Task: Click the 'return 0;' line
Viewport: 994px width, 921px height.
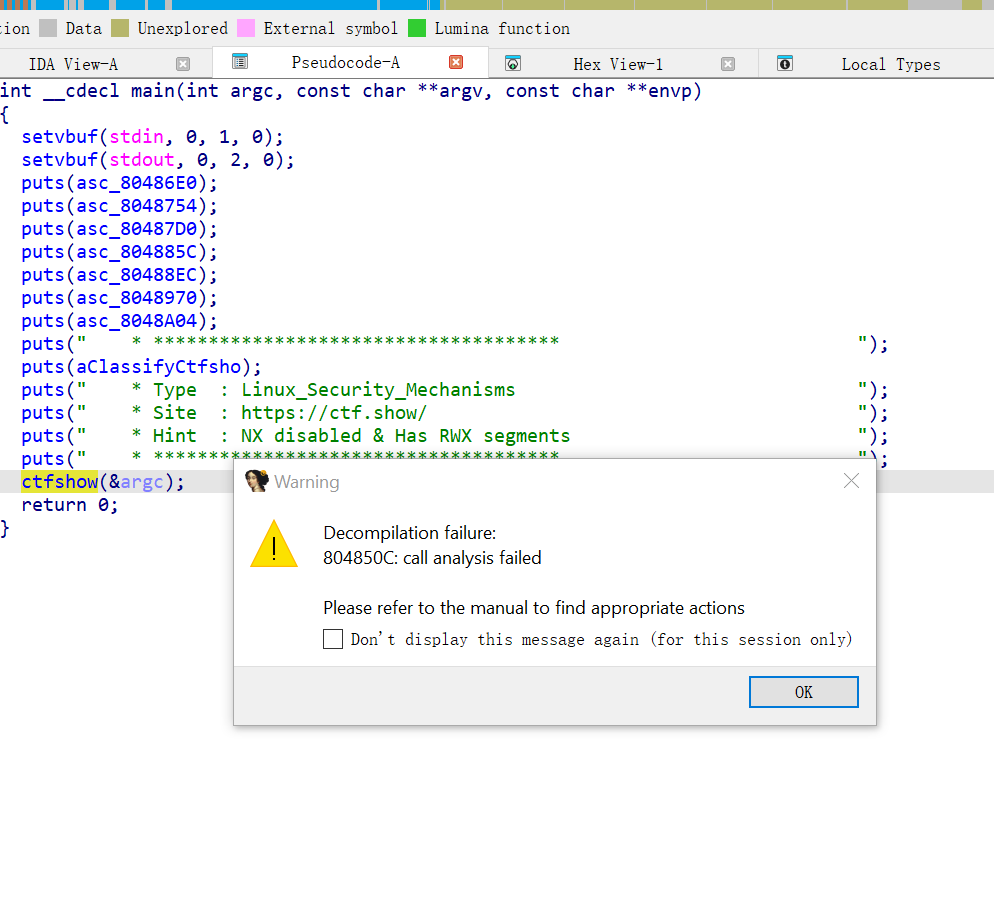Action: click(70, 505)
